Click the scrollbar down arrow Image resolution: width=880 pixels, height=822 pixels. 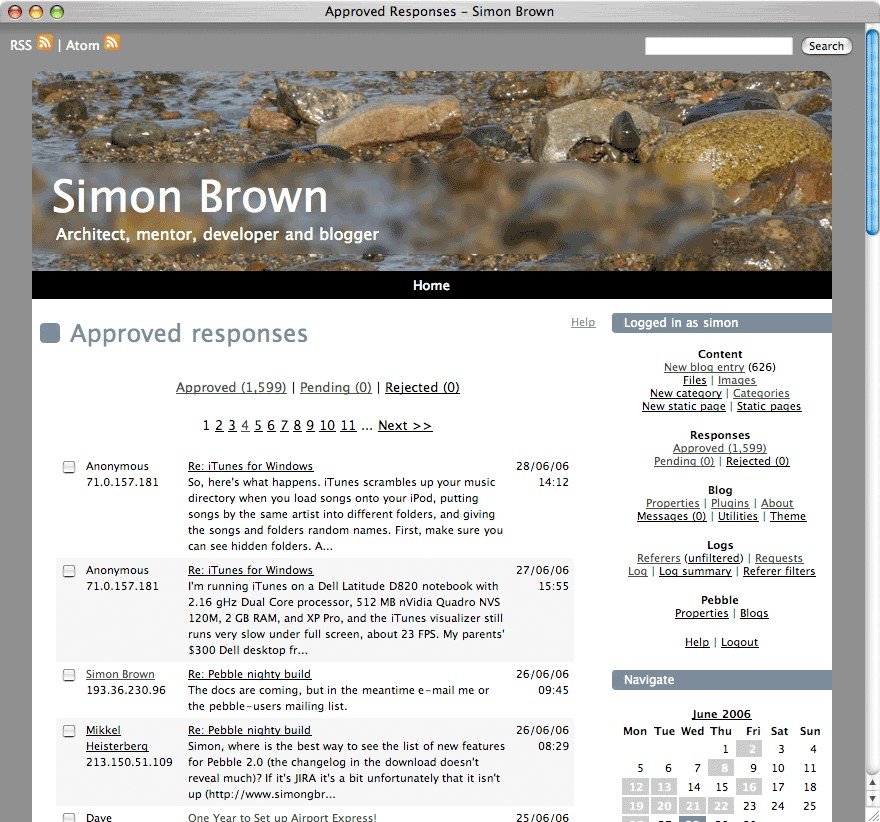point(873,798)
